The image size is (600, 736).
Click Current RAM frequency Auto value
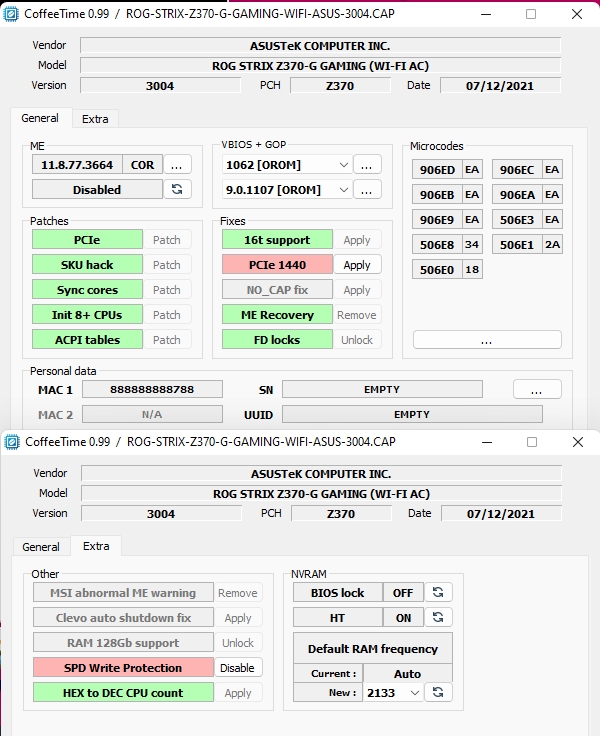click(408, 674)
